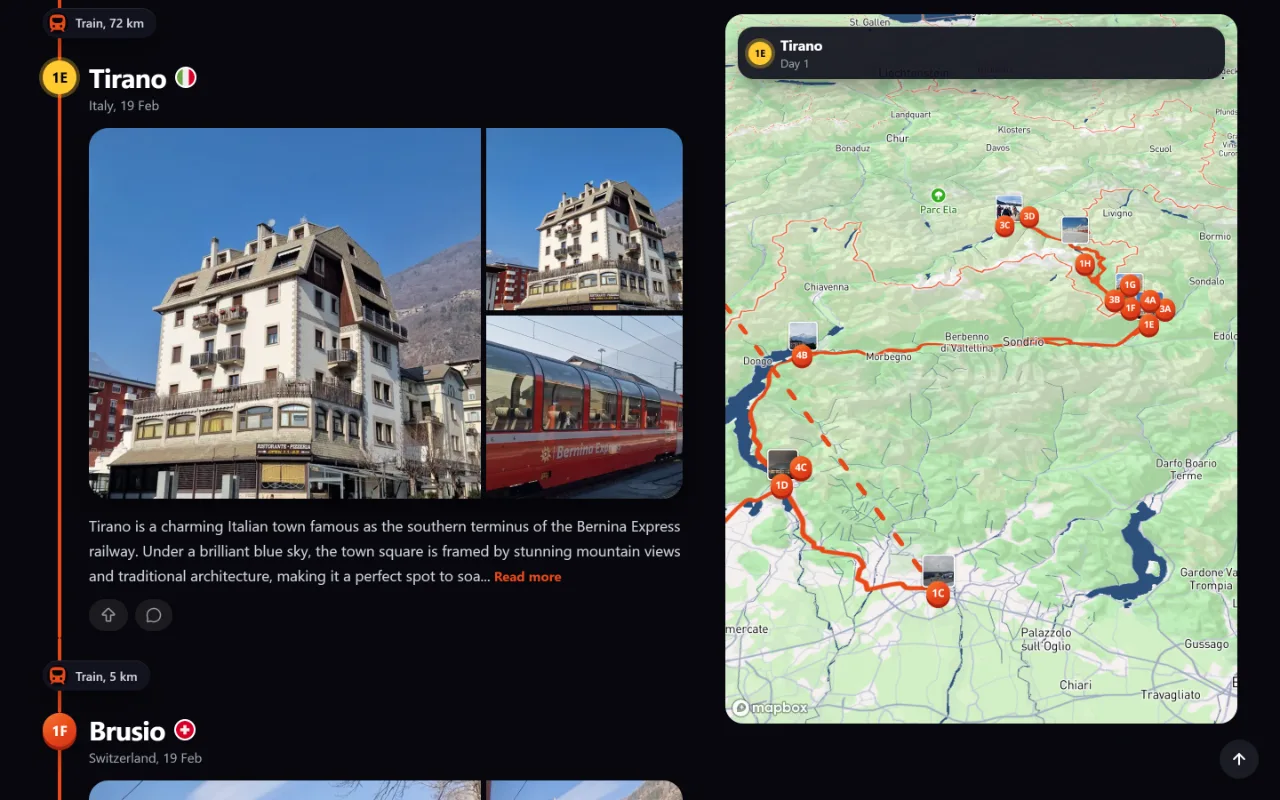Open the map photo thumbnail above marker 1H

click(x=1075, y=230)
